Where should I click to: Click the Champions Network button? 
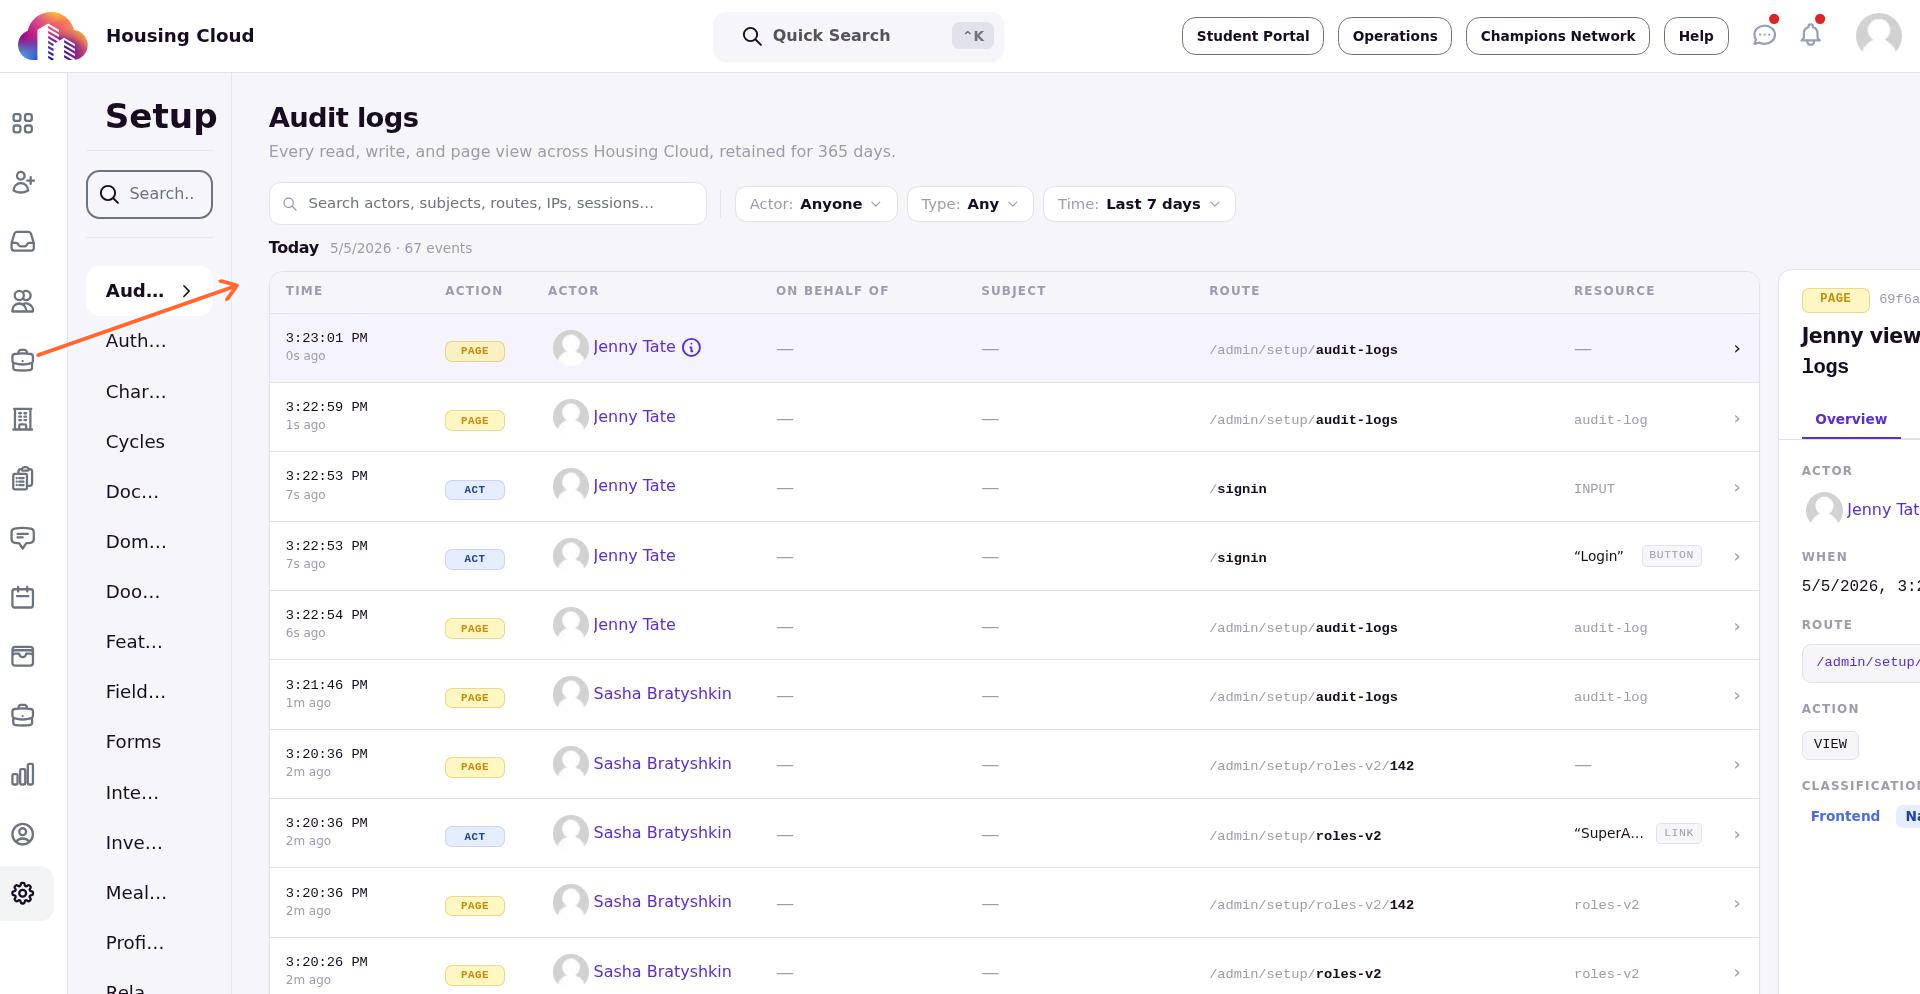1557,36
